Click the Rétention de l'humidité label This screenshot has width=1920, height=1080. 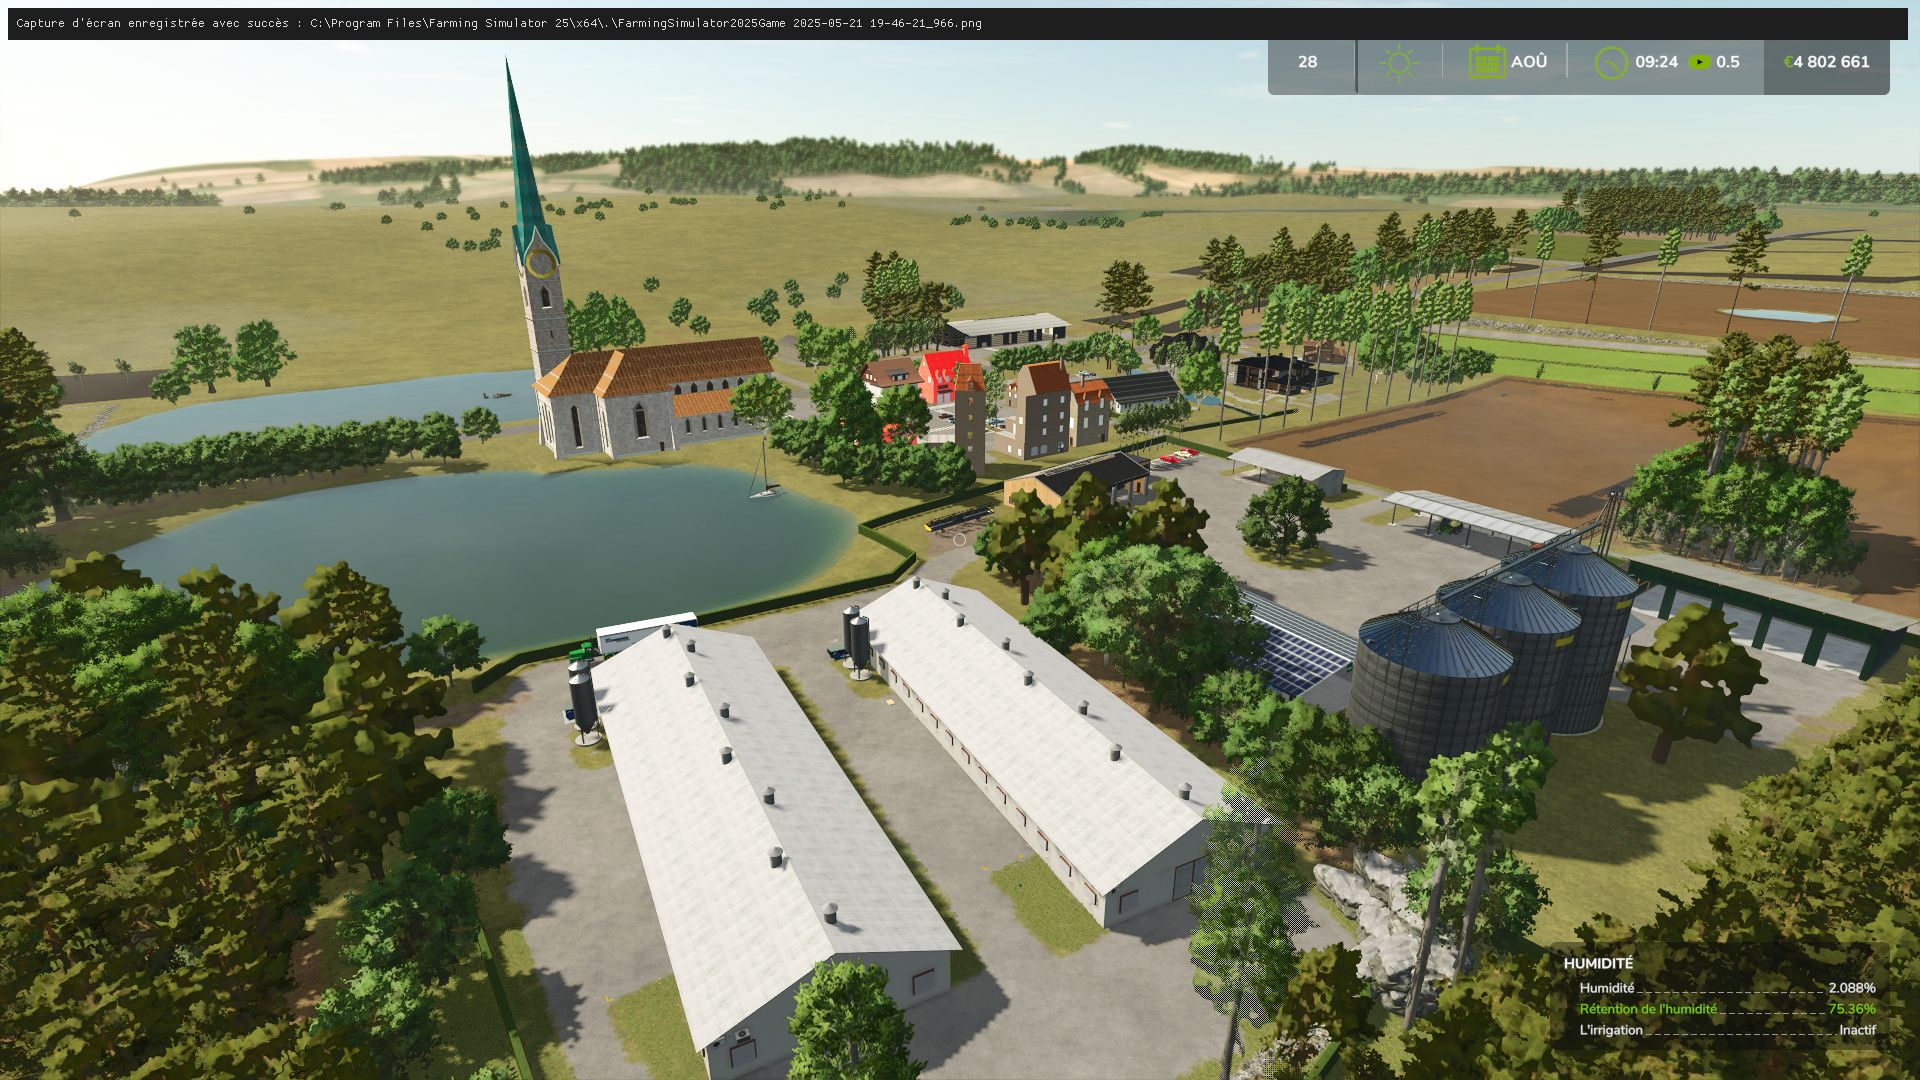click(1648, 1009)
